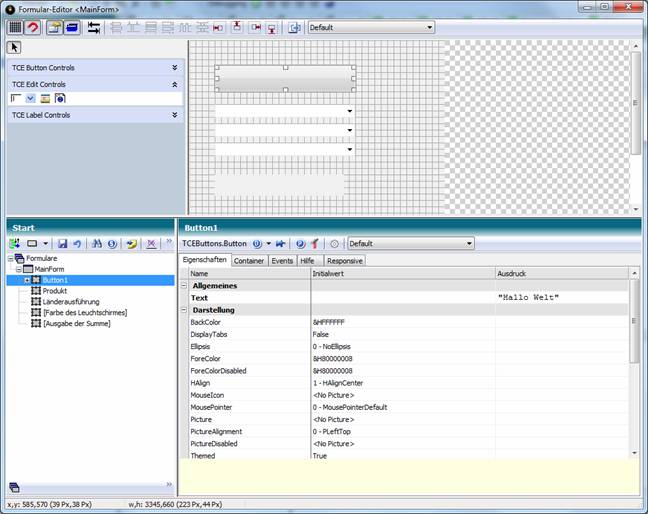
Task: Click the blue export form icon
Action: click(x=294, y=28)
